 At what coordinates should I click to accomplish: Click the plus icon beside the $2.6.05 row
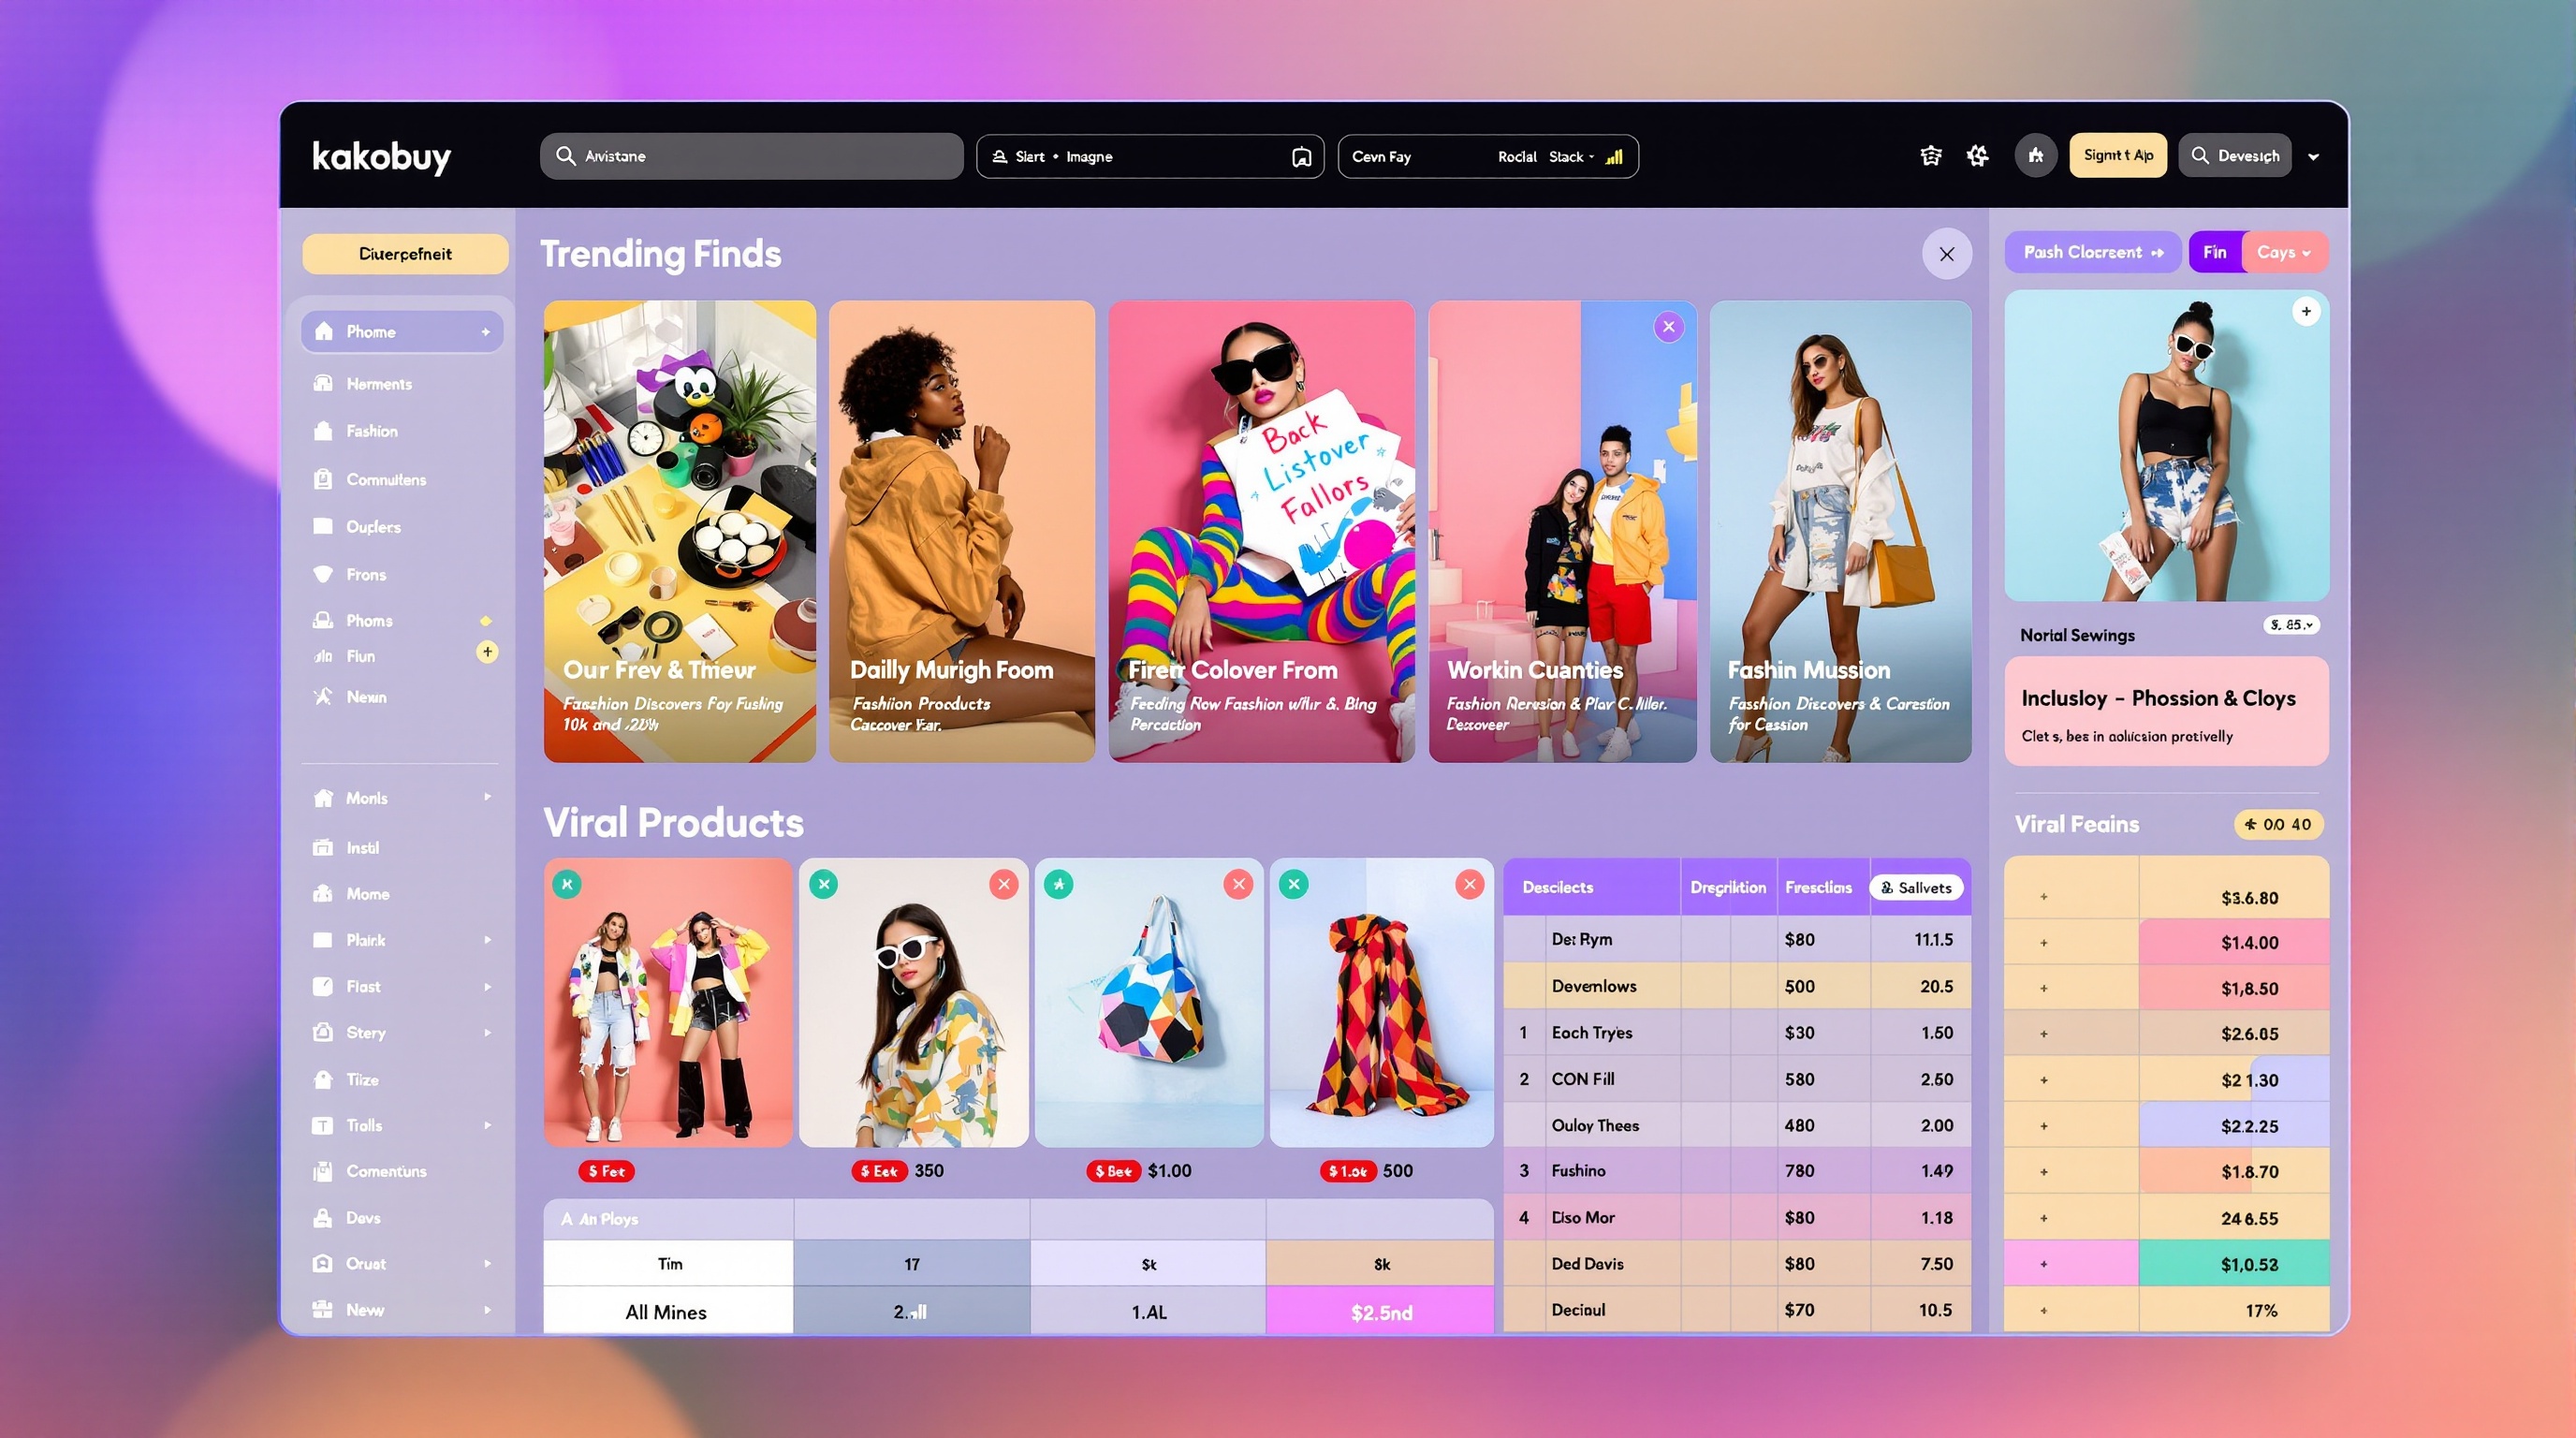click(2043, 1034)
